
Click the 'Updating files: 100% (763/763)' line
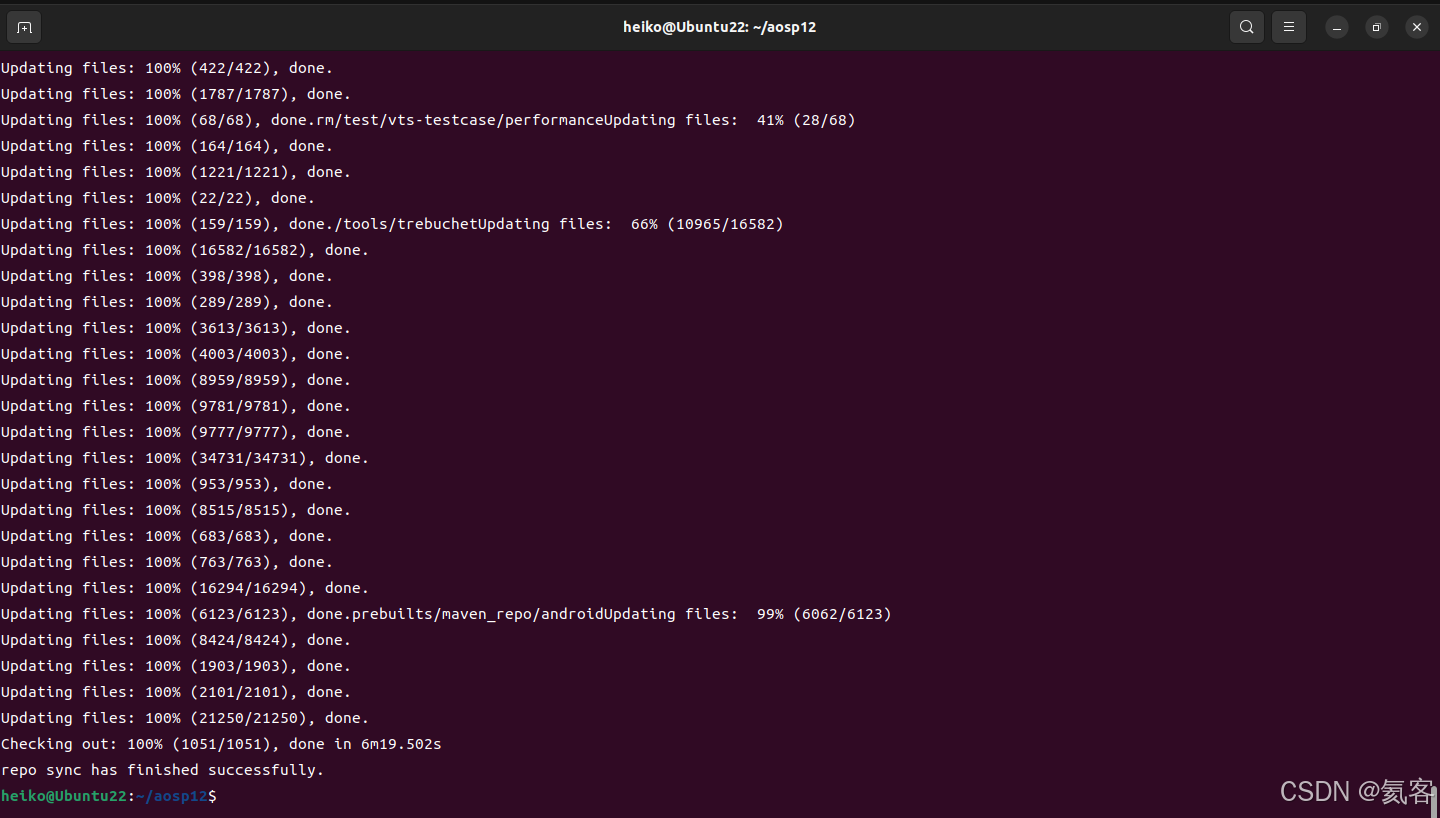(167, 562)
